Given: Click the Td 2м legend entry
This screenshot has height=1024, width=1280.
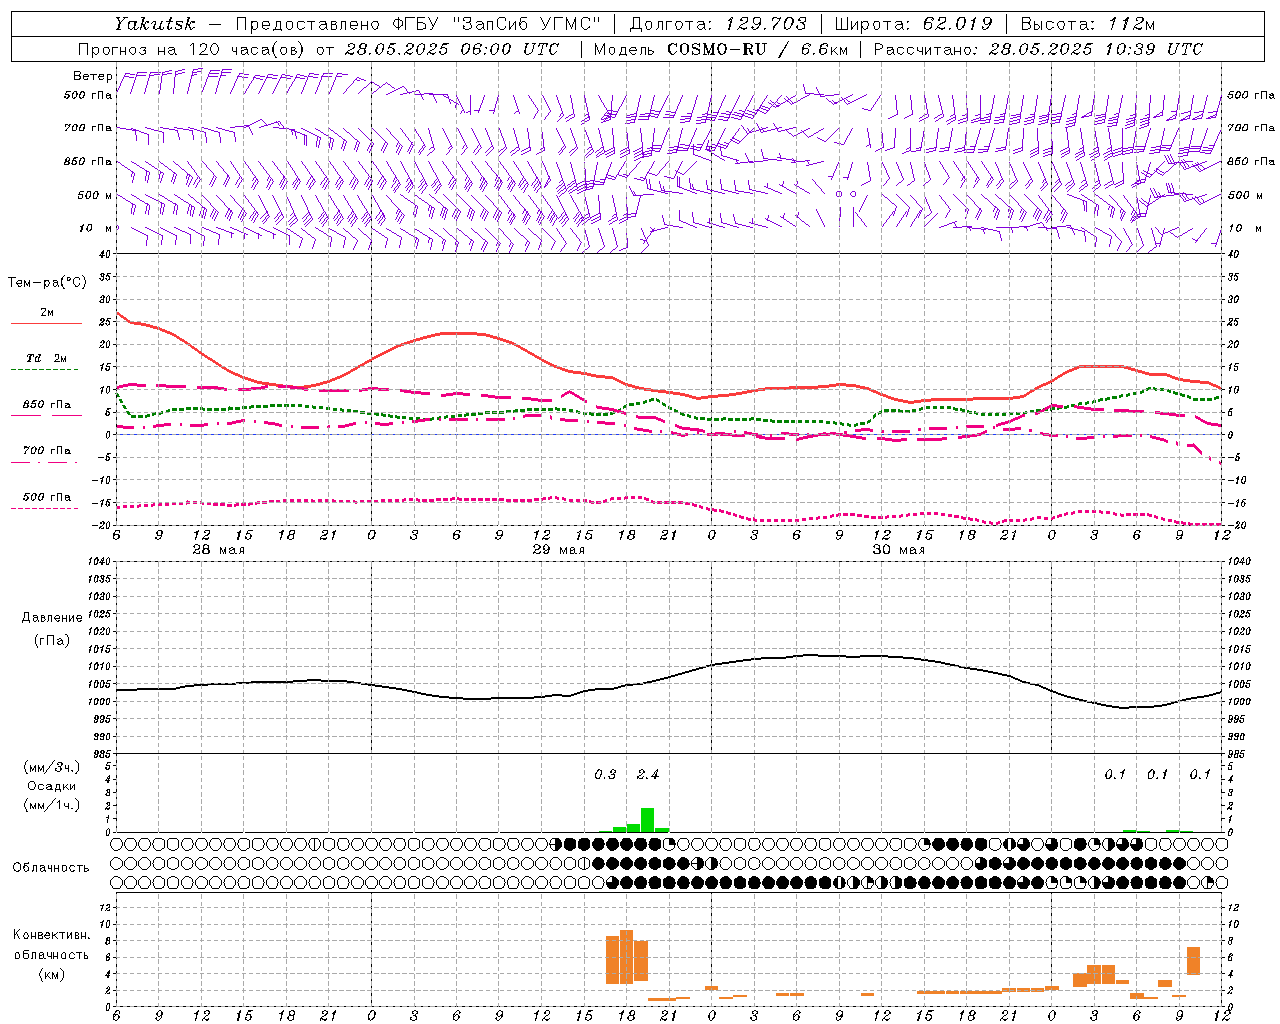Looking at the screenshot, I should click(46, 358).
